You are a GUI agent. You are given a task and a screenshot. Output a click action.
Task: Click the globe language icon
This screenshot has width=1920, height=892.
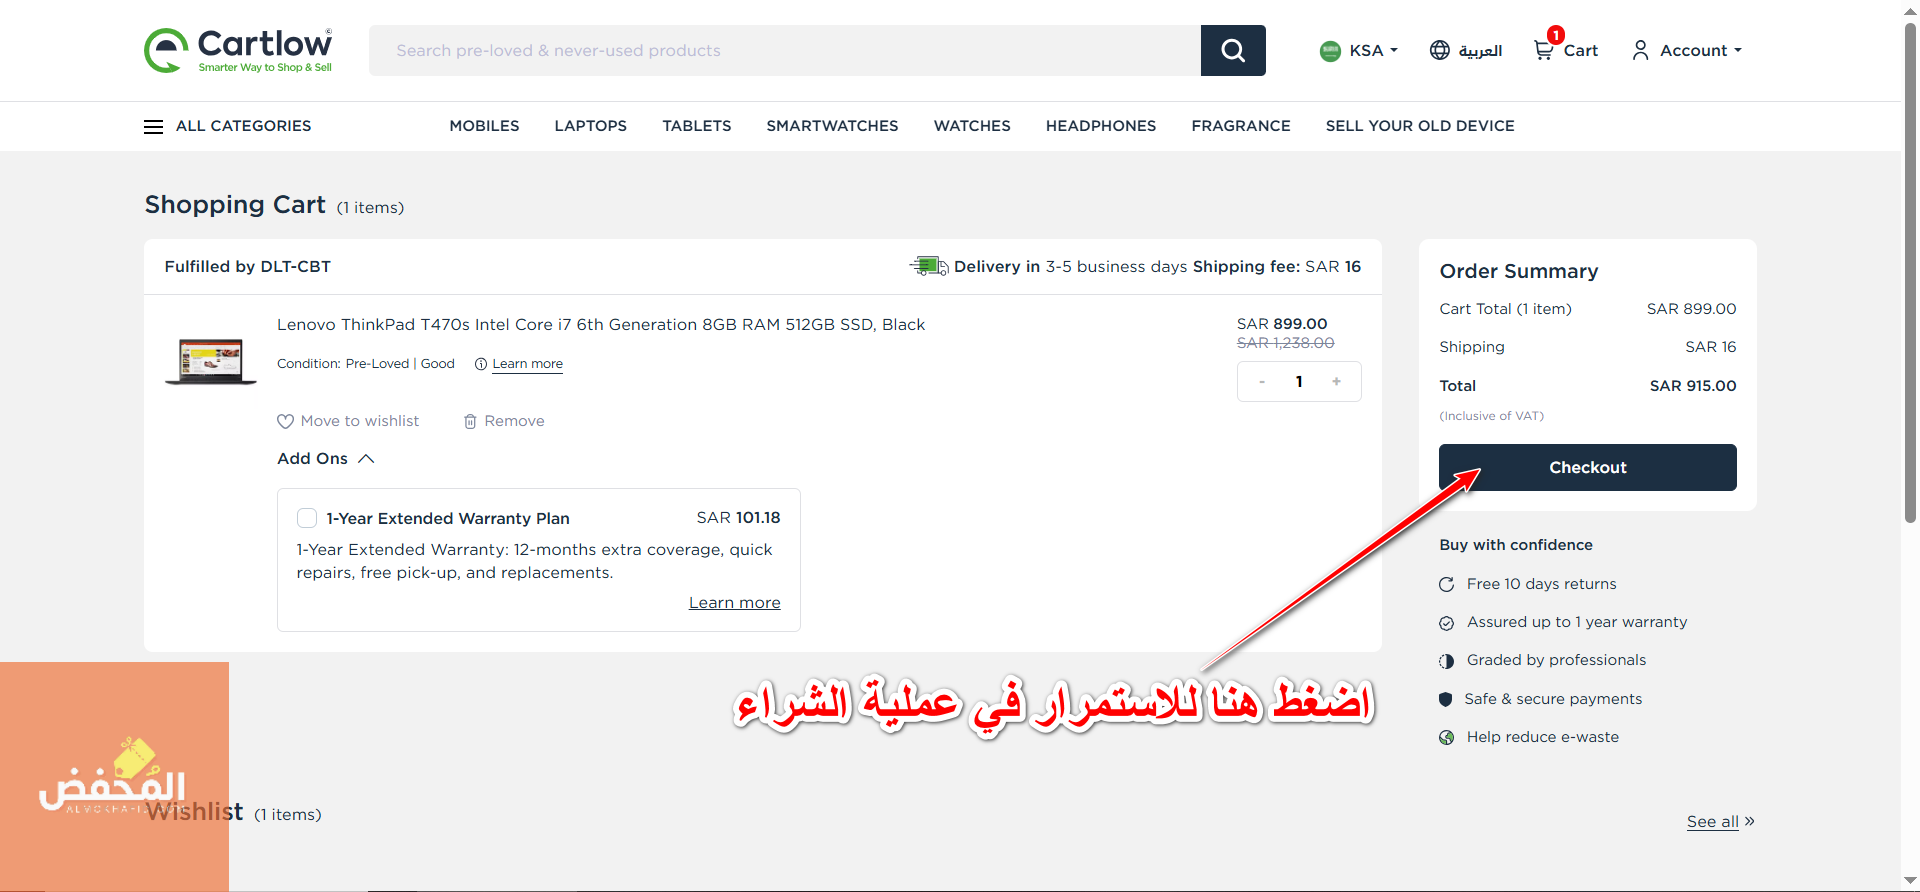click(1439, 50)
